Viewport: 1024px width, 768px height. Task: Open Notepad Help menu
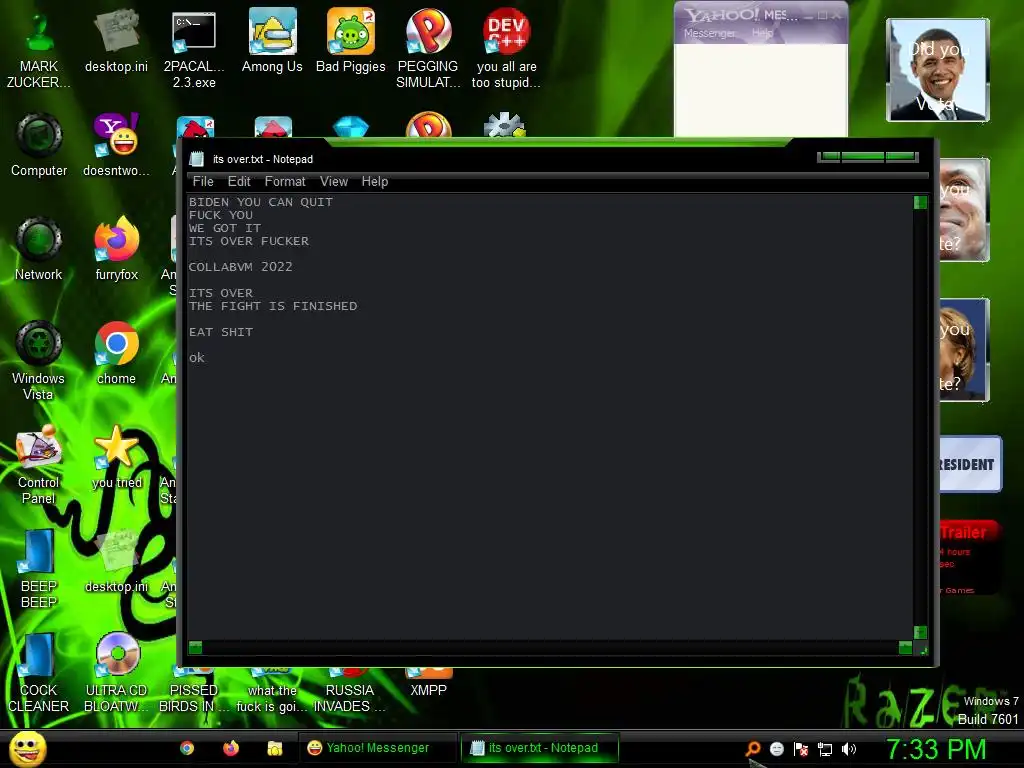point(375,182)
